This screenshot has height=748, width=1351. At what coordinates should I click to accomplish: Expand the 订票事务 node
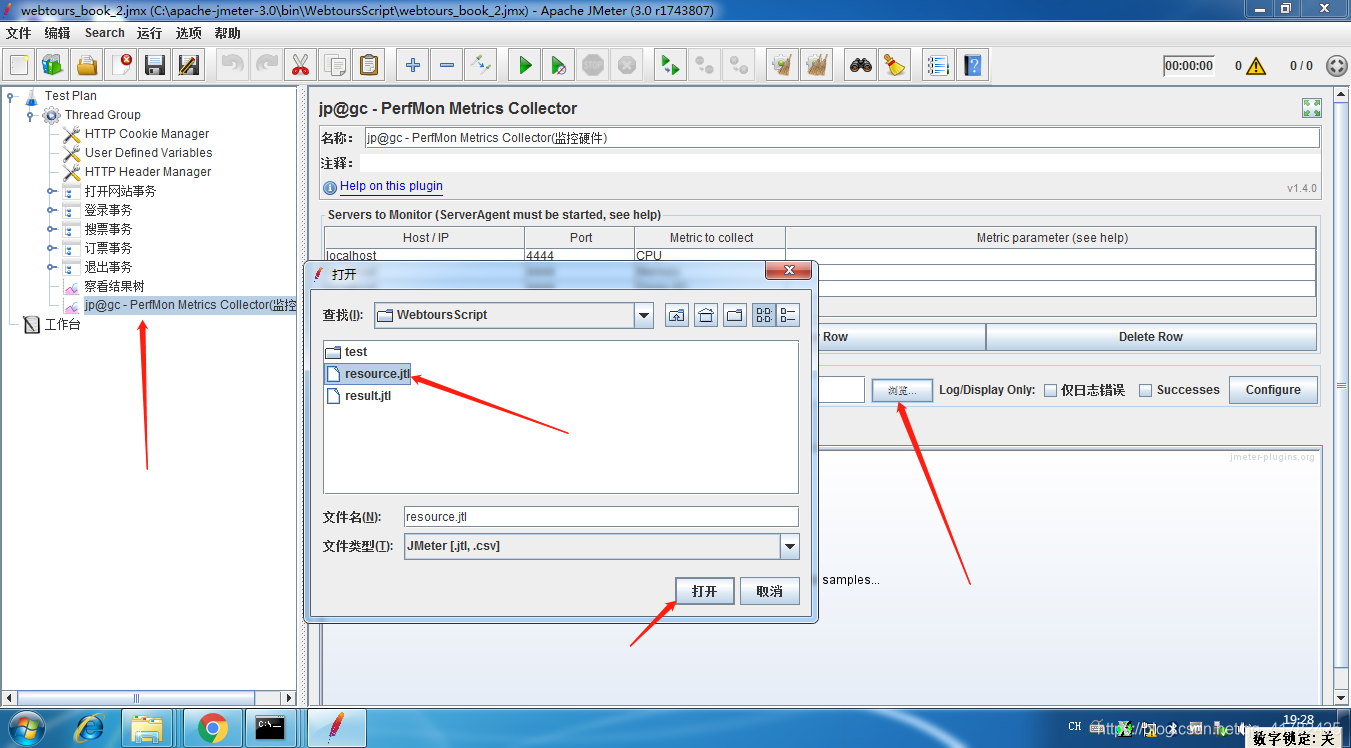coord(51,248)
